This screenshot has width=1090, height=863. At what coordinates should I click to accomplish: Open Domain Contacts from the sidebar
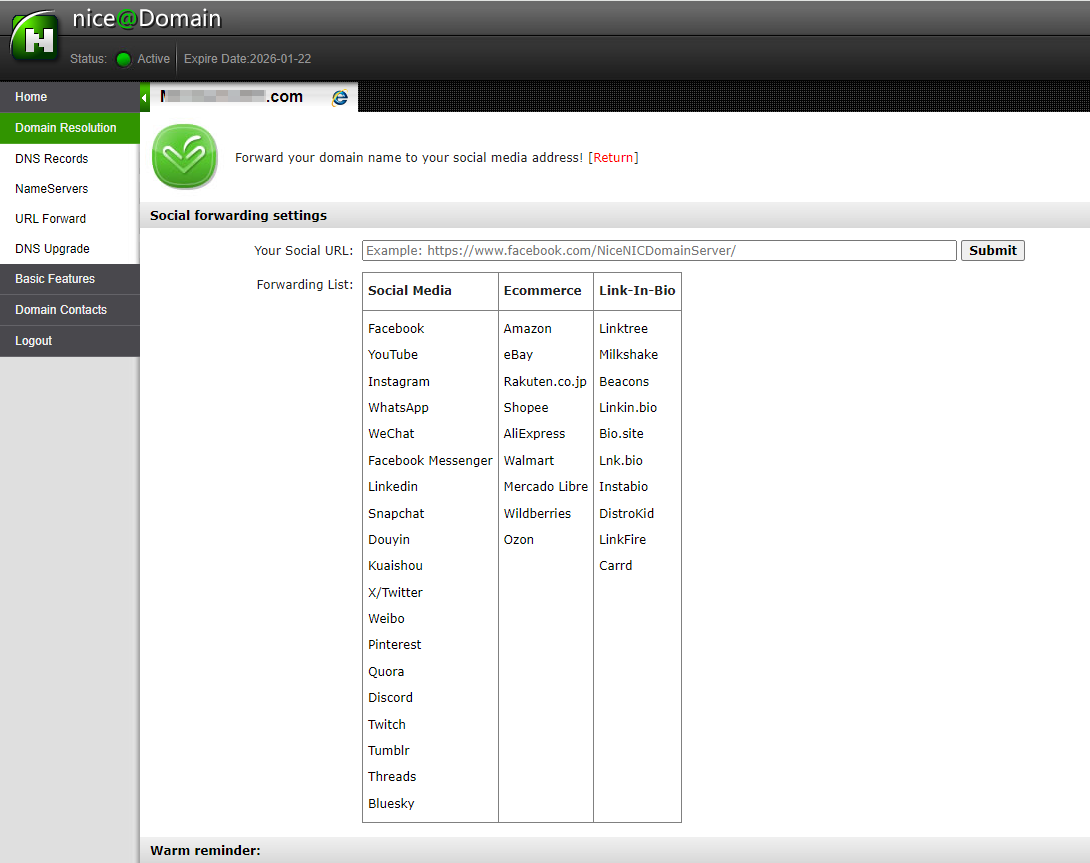click(x=61, y=310)
